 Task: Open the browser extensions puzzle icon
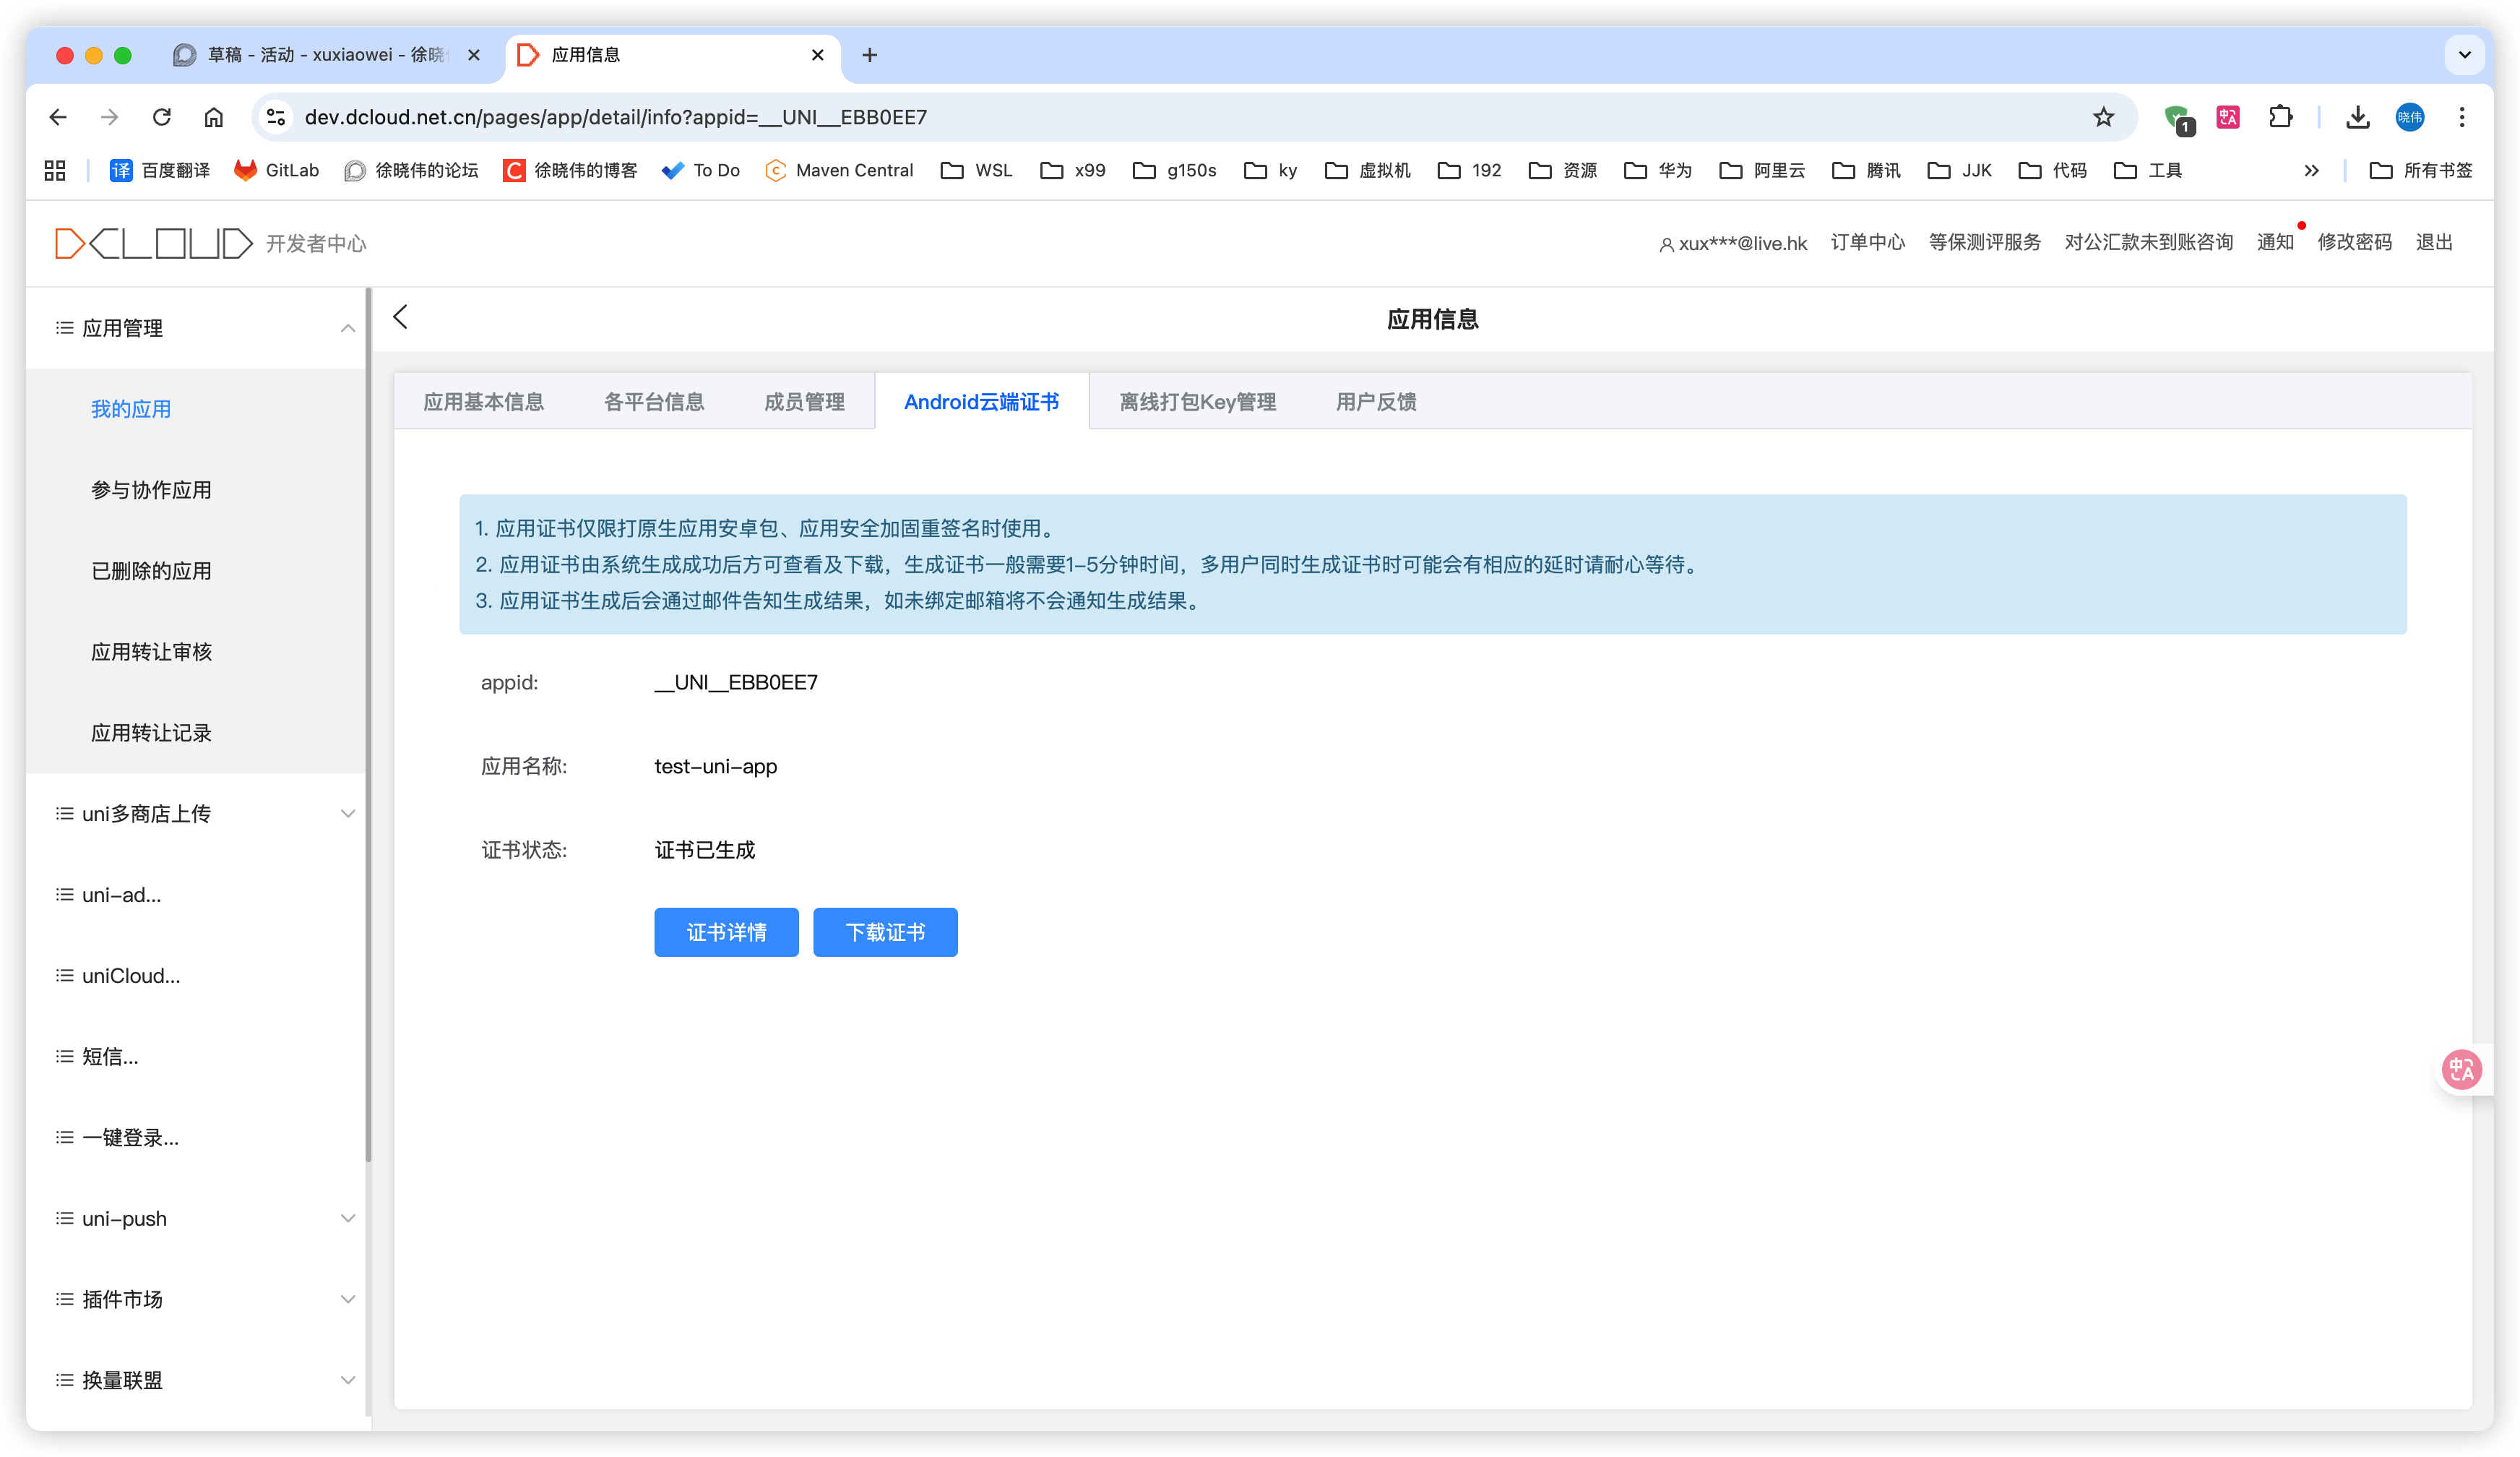[2280, 117]
